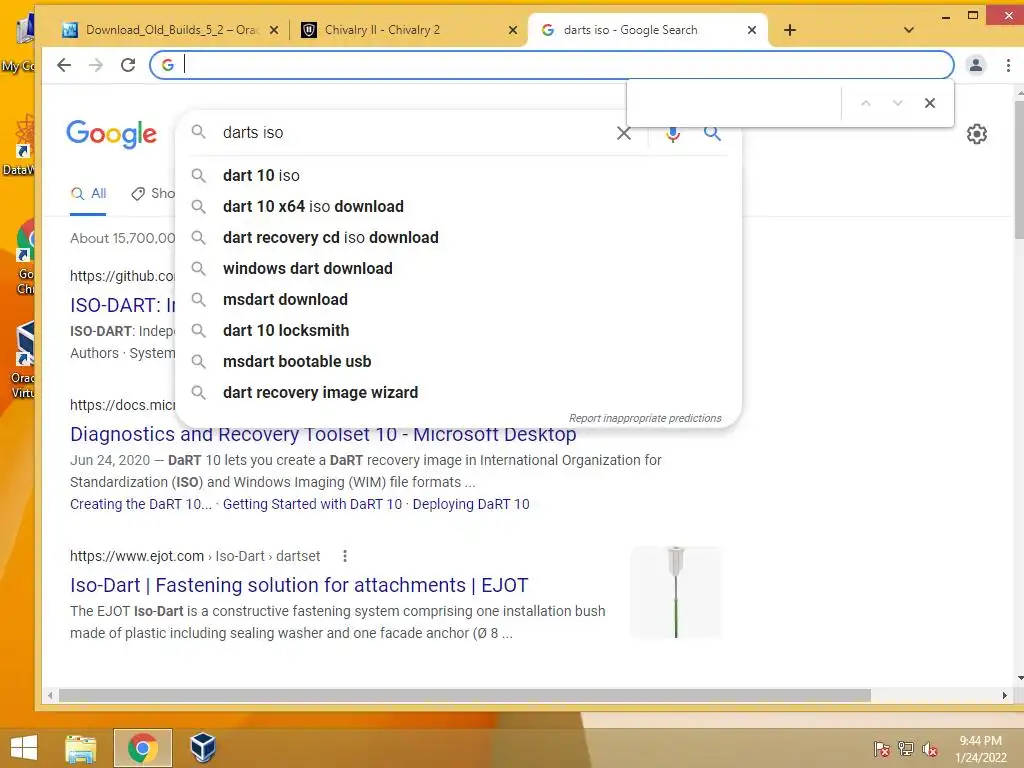Open the taskbar clock showing 9:44 PM

pos(981,749)
